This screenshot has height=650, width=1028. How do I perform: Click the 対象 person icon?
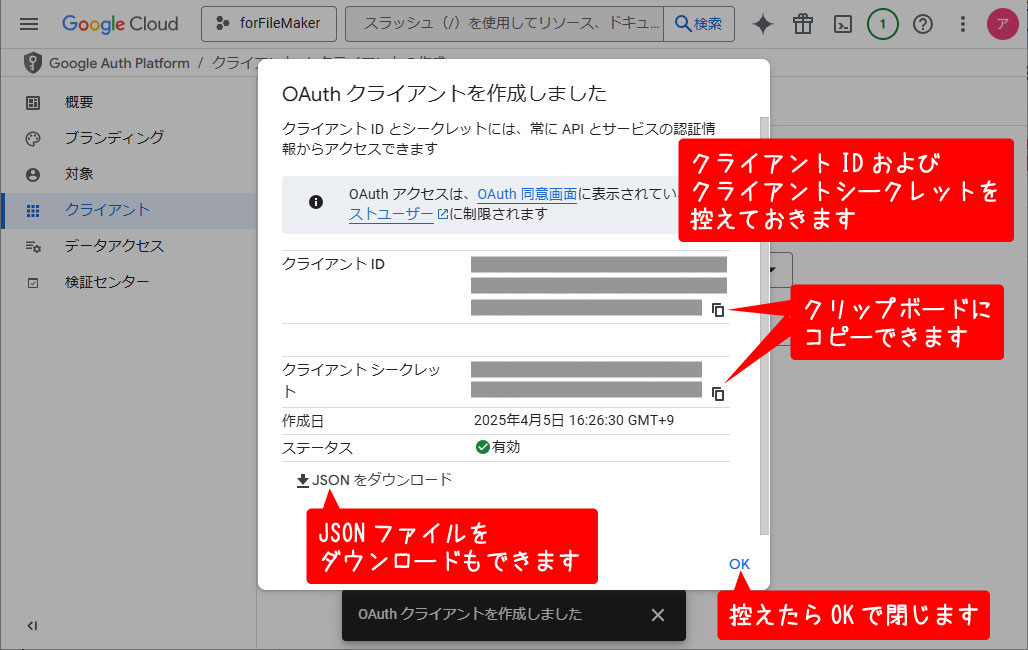33,174
